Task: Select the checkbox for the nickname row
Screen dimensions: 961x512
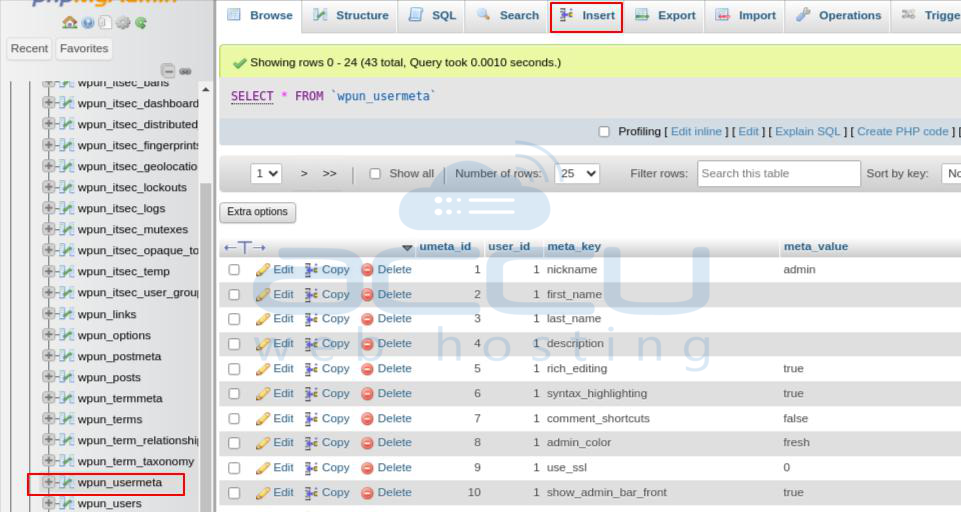Action: pos(234,270)
